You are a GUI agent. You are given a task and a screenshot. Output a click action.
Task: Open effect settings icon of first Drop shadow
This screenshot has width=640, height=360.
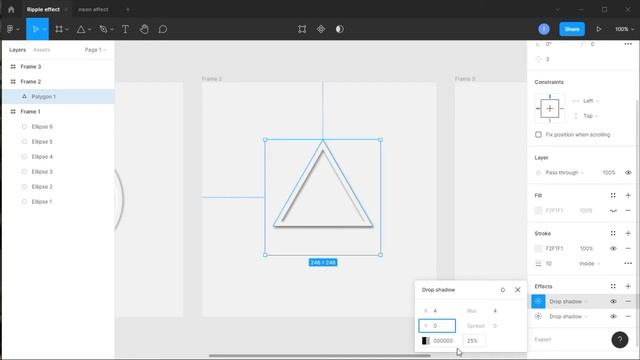[x=538, y=301]
